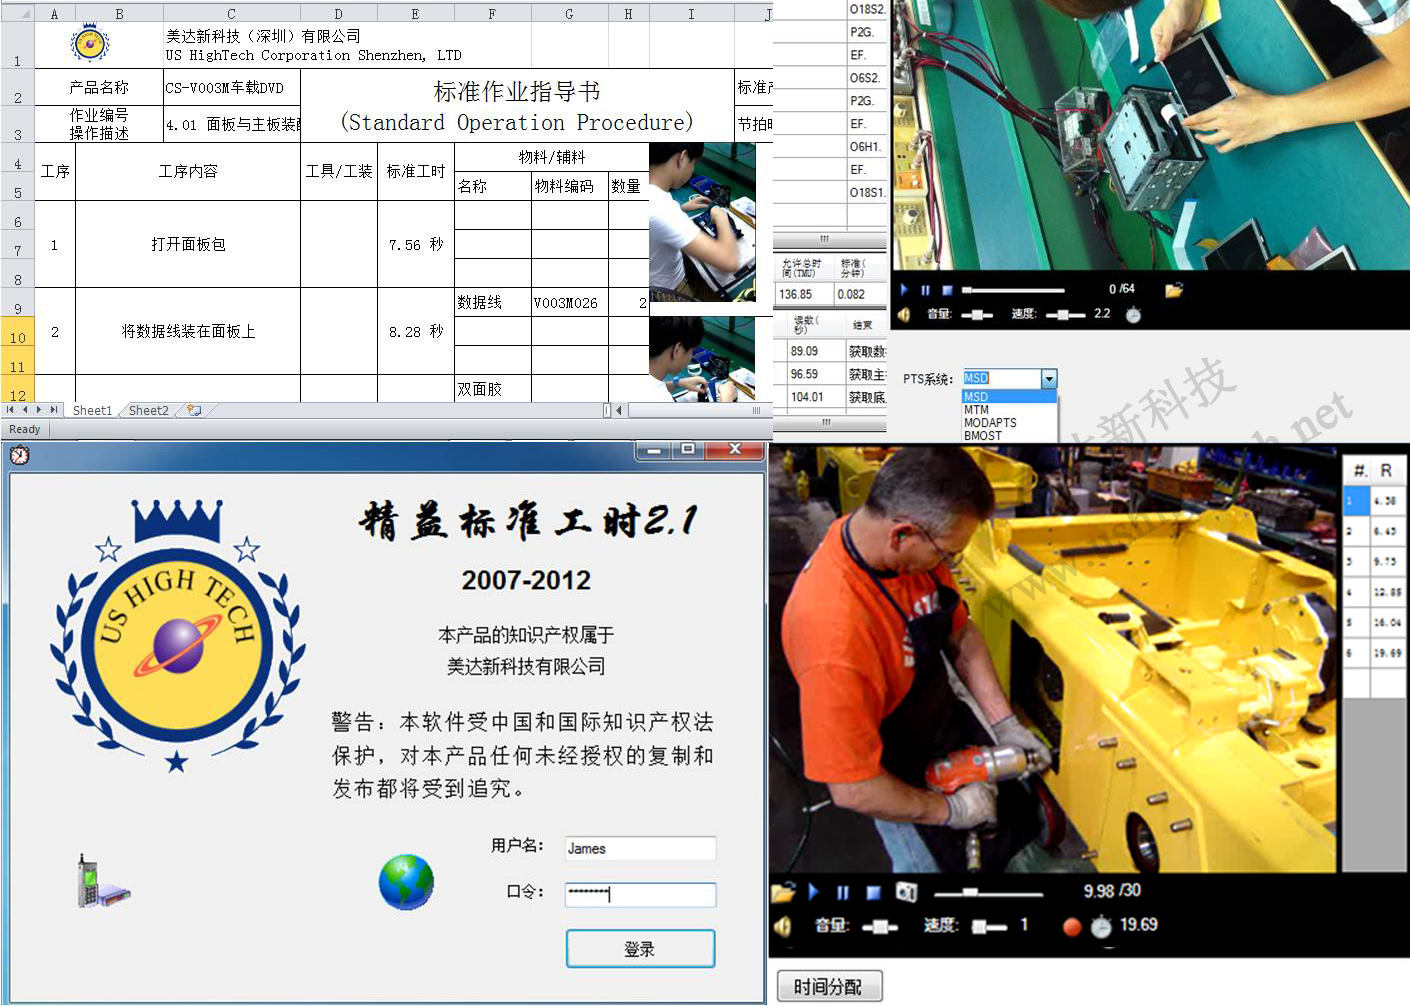Click previous sheet navigation arrow
Image resolution: width=1410 pixels, height=1006 pixels.
click(x=24, y=410)
